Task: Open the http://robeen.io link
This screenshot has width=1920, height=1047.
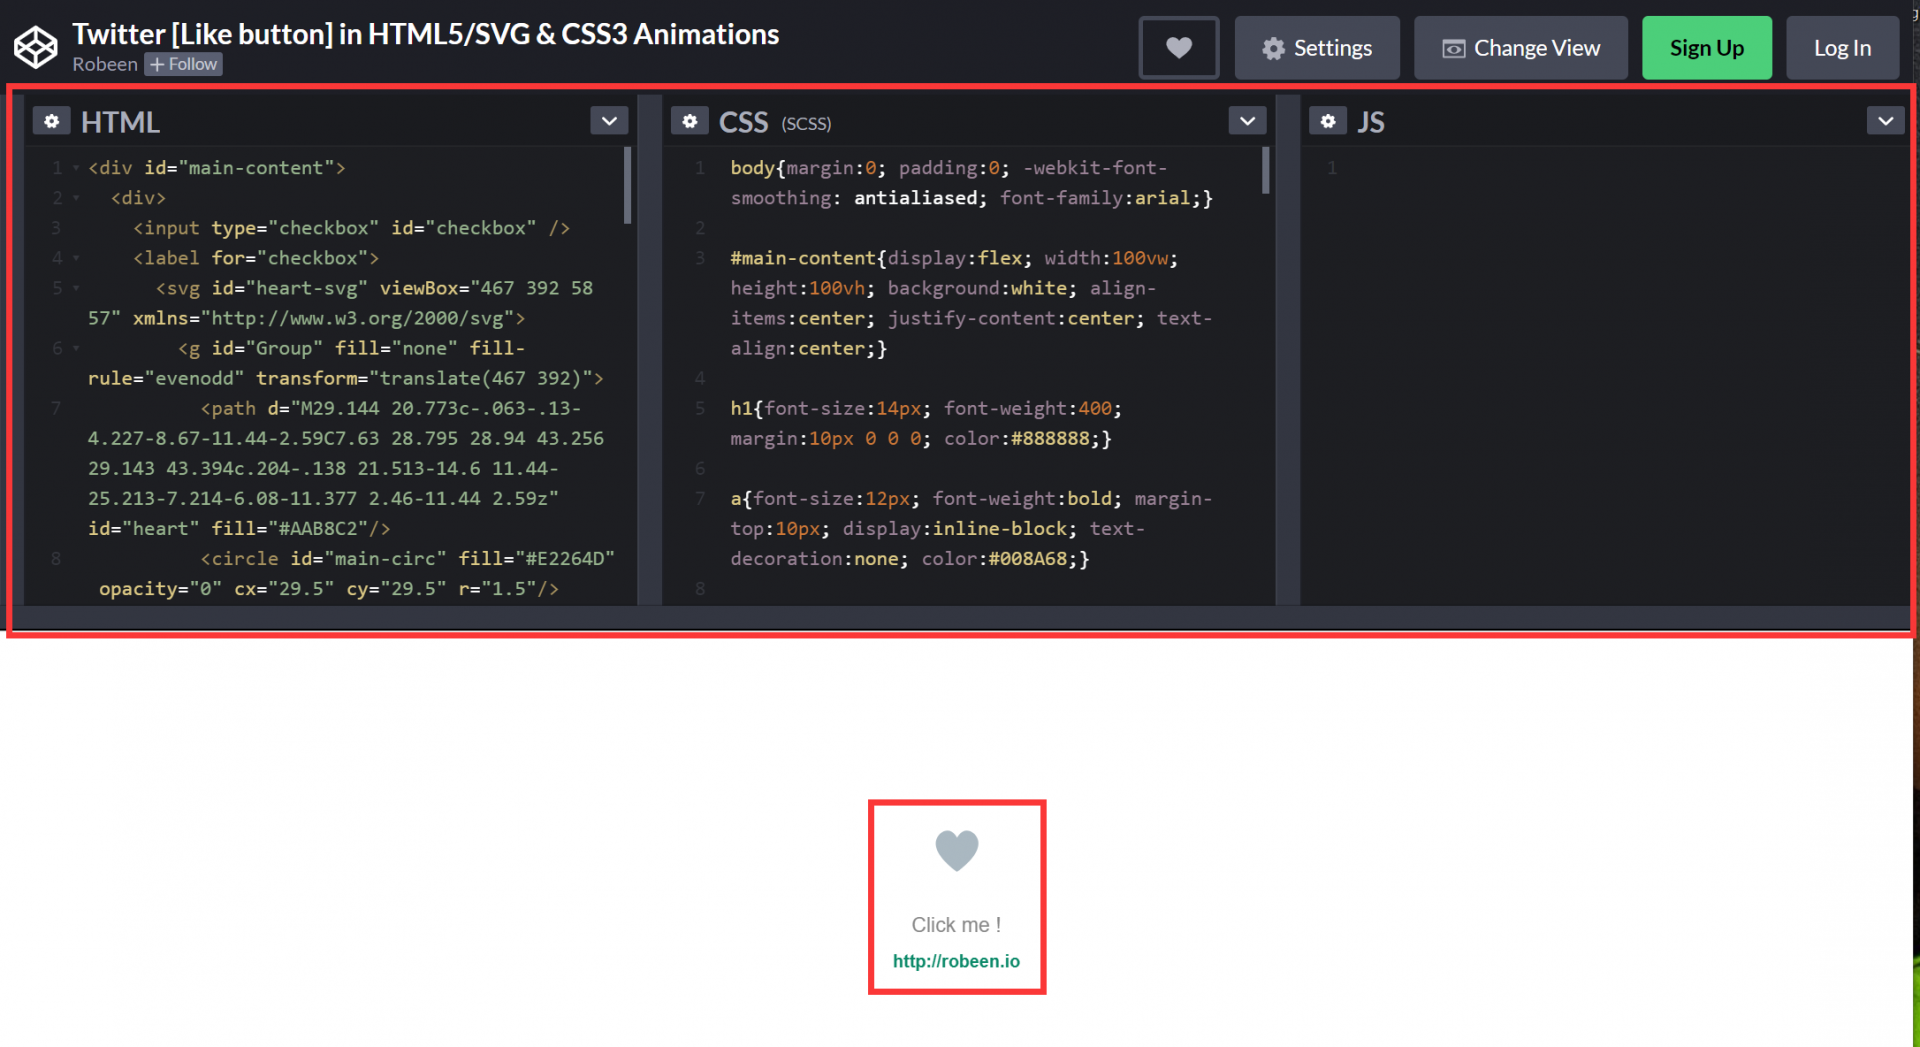Action: pyautogui.click(x=956, y=960)
